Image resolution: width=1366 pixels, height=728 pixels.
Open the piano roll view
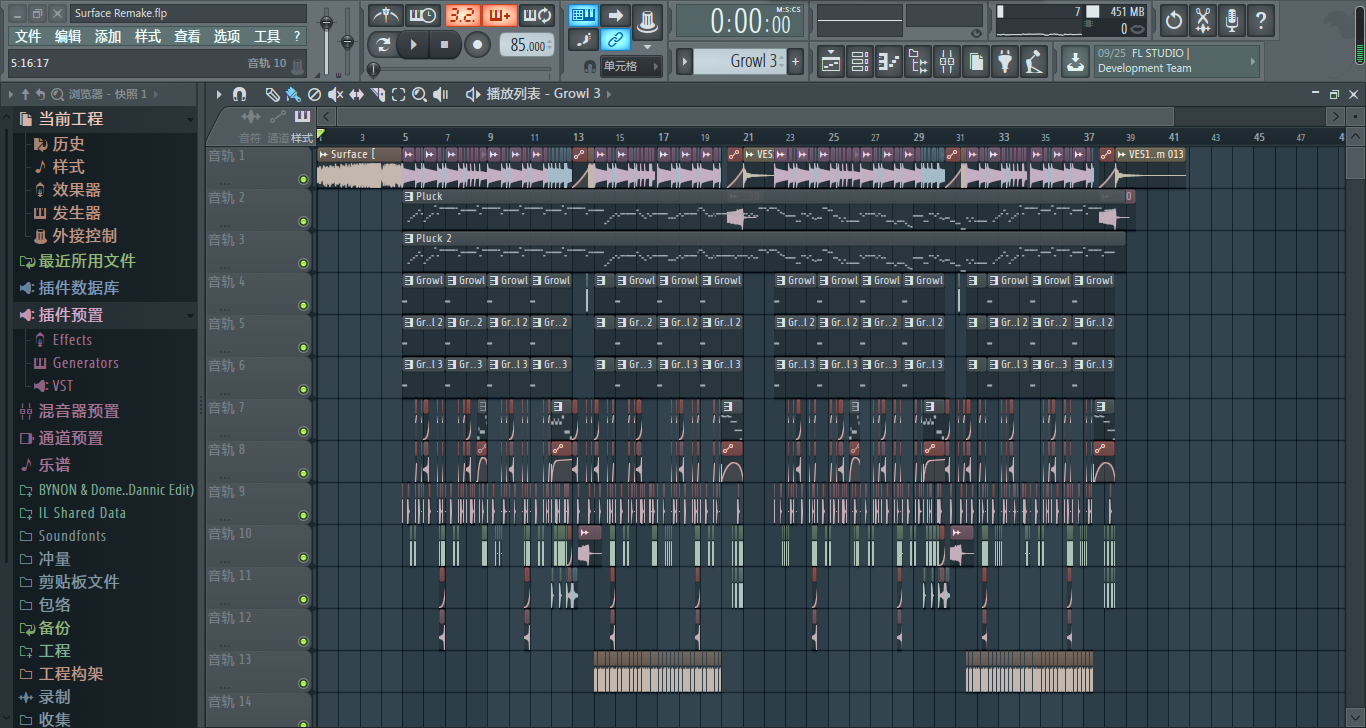[x=888, y=62]
